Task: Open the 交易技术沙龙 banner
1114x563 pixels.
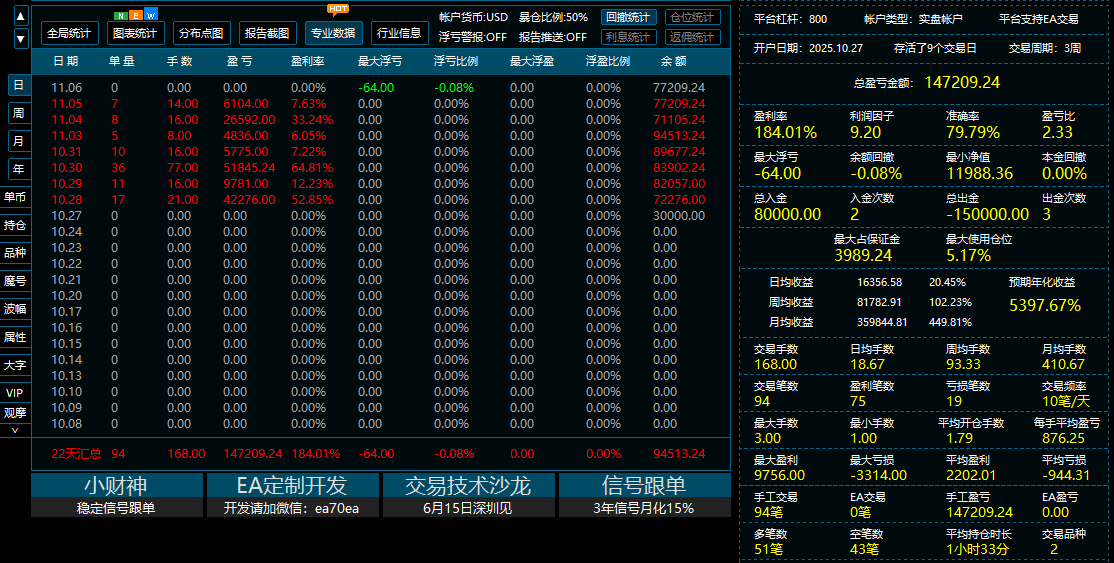Action: [468, 495]
